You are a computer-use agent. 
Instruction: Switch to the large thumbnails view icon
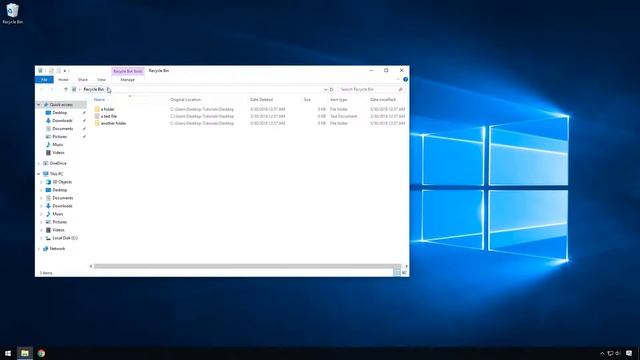click(x=404, y=273)
